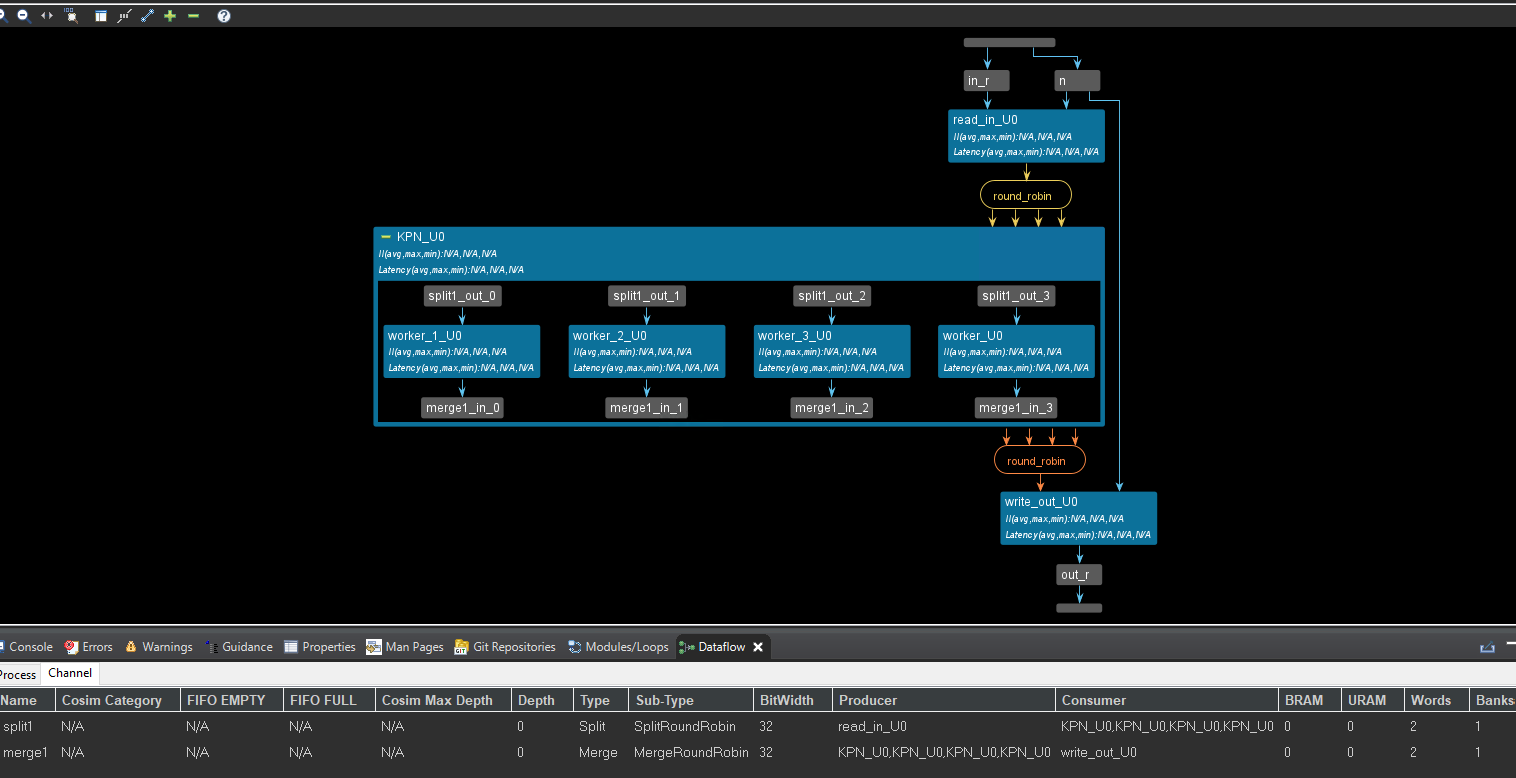The height and width of the screenshot is (778, 1516).
Task: Sort by the URAM column header
Action: (1373, 700)
